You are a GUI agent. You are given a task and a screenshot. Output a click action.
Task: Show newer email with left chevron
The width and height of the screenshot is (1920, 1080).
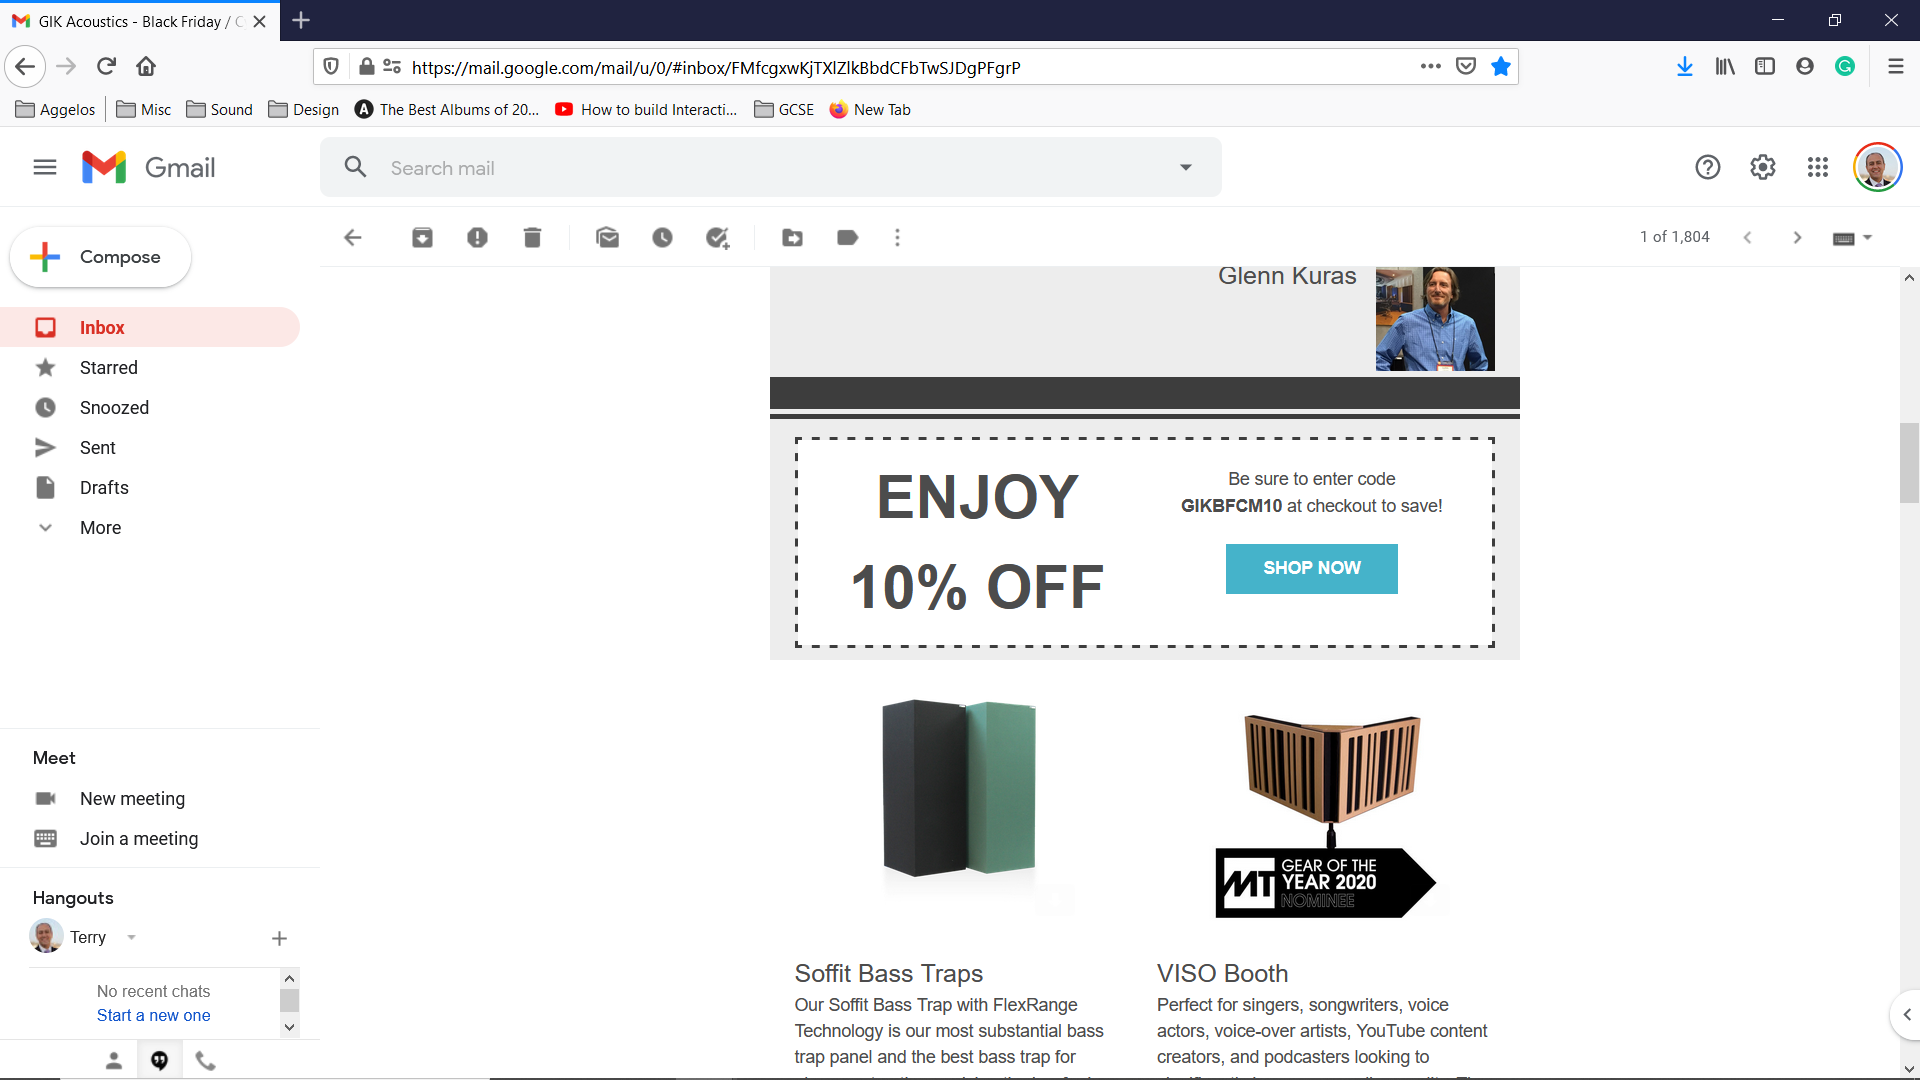point(1747,237)
